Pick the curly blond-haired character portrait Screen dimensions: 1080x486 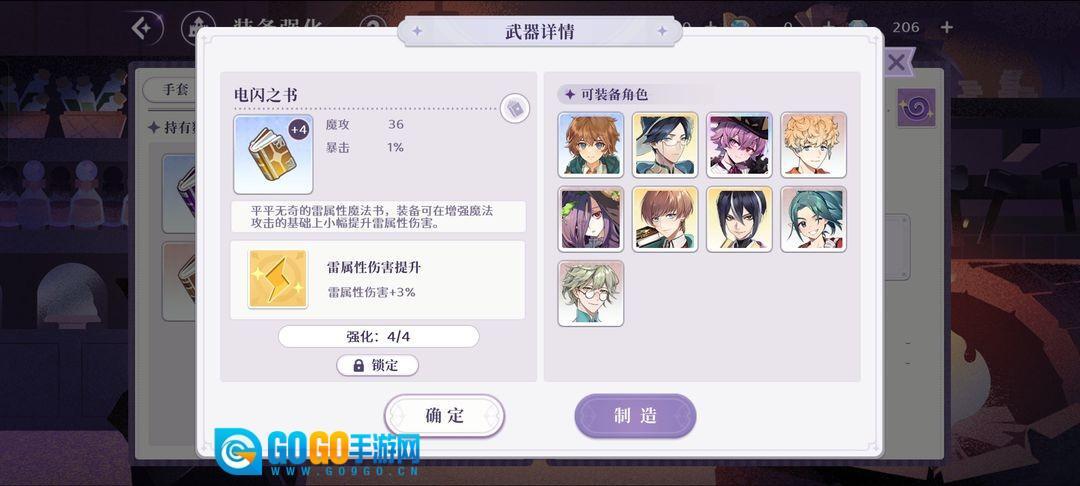click(x=813, y=145)
